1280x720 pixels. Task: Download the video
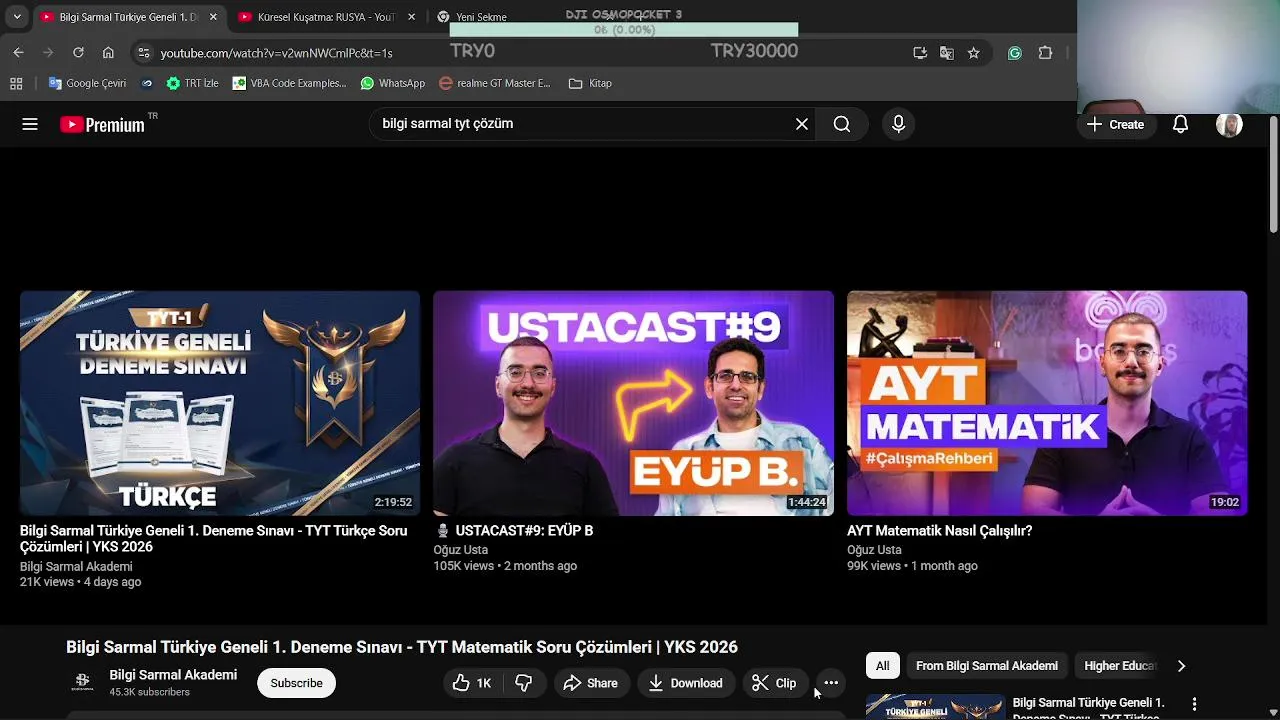[686, 683]
